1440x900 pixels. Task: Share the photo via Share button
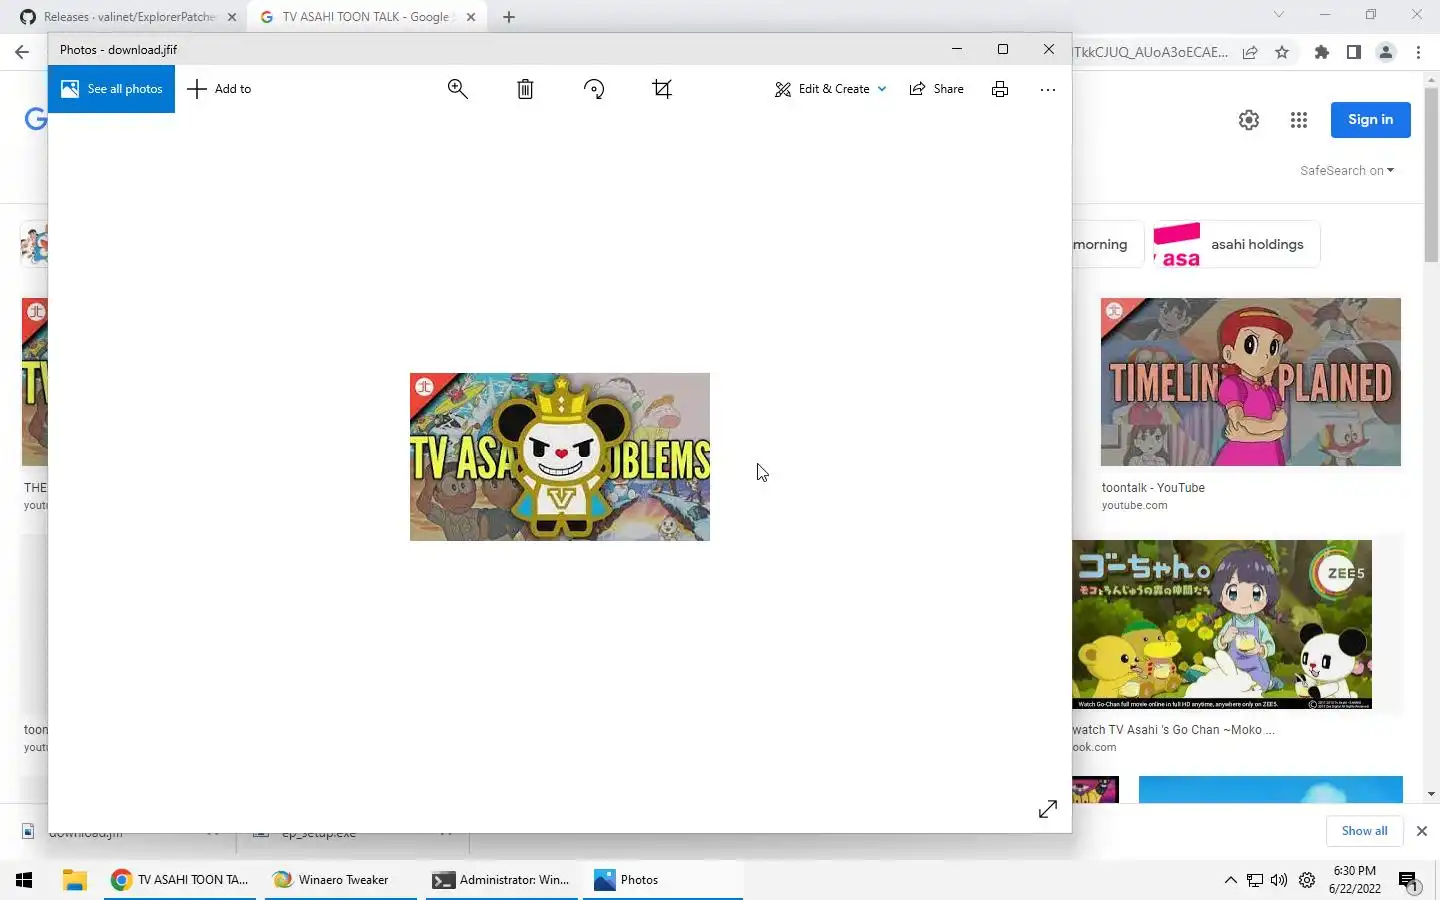point(936,89)
